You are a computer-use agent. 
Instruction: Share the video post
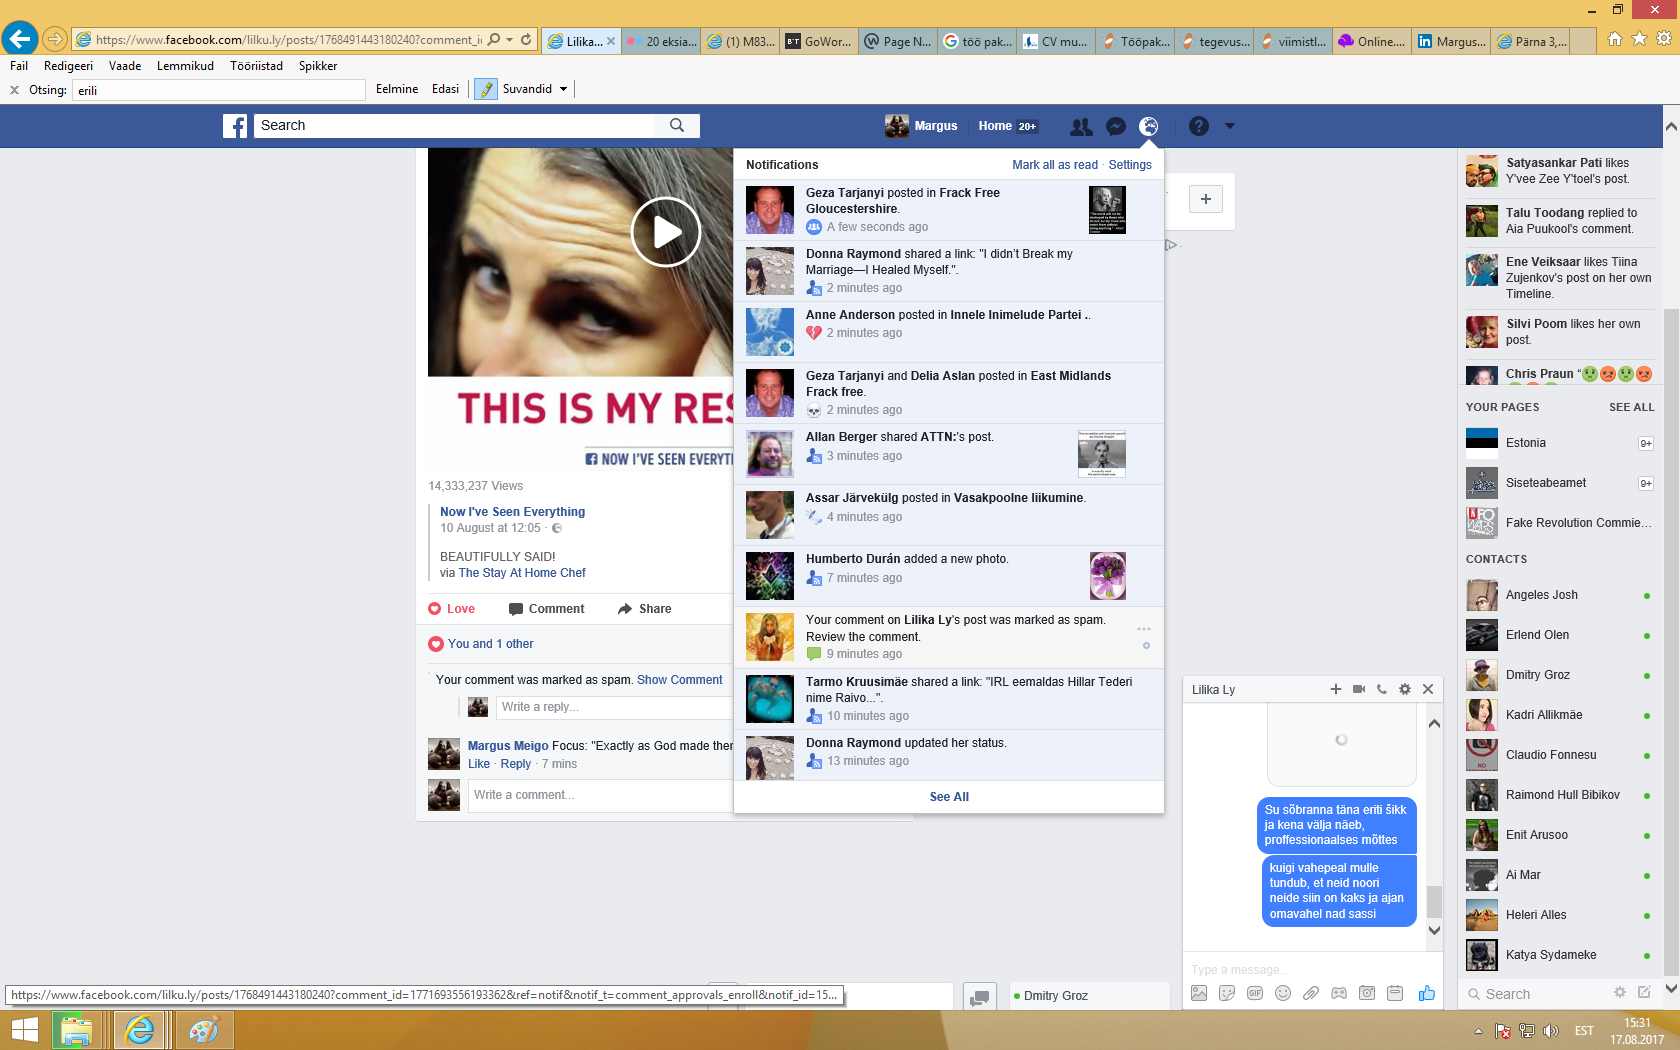(645, 609)
